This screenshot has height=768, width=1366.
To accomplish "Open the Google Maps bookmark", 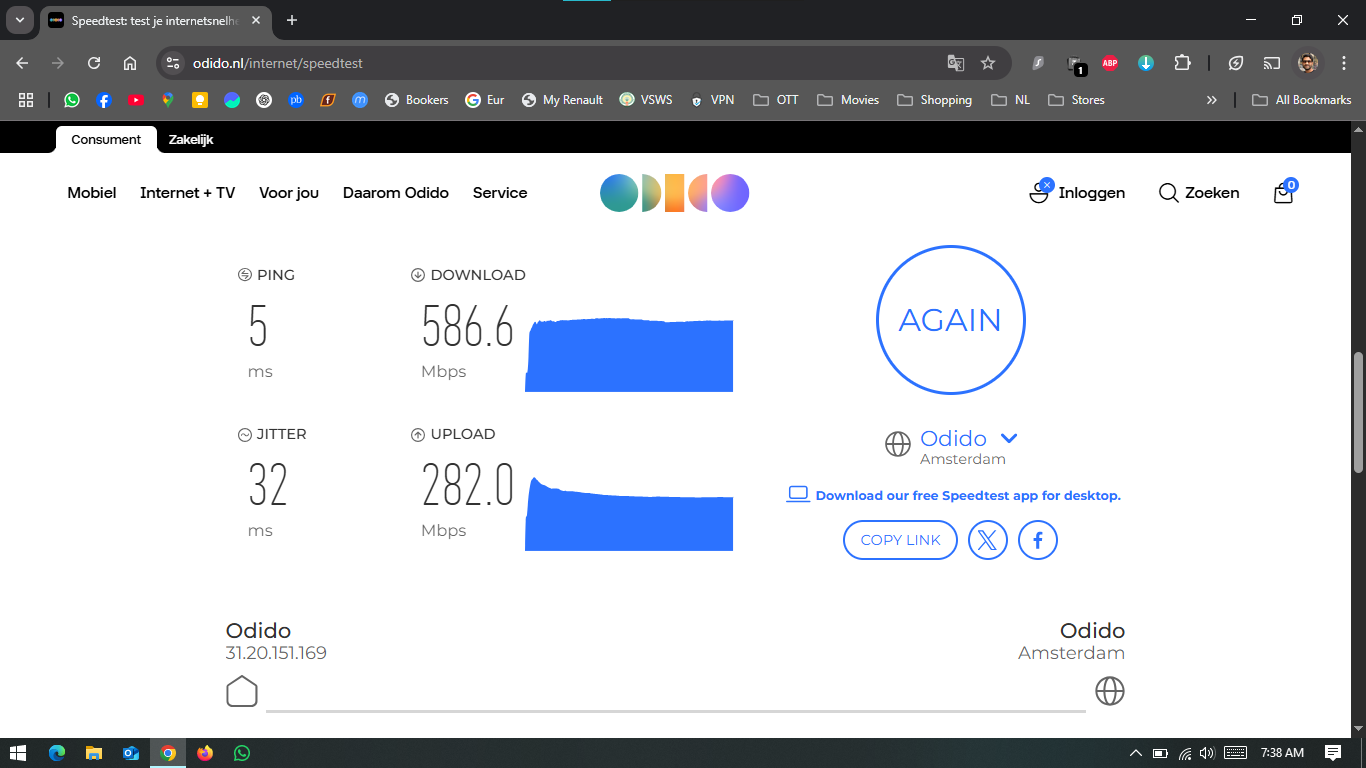I will (168, 100).
